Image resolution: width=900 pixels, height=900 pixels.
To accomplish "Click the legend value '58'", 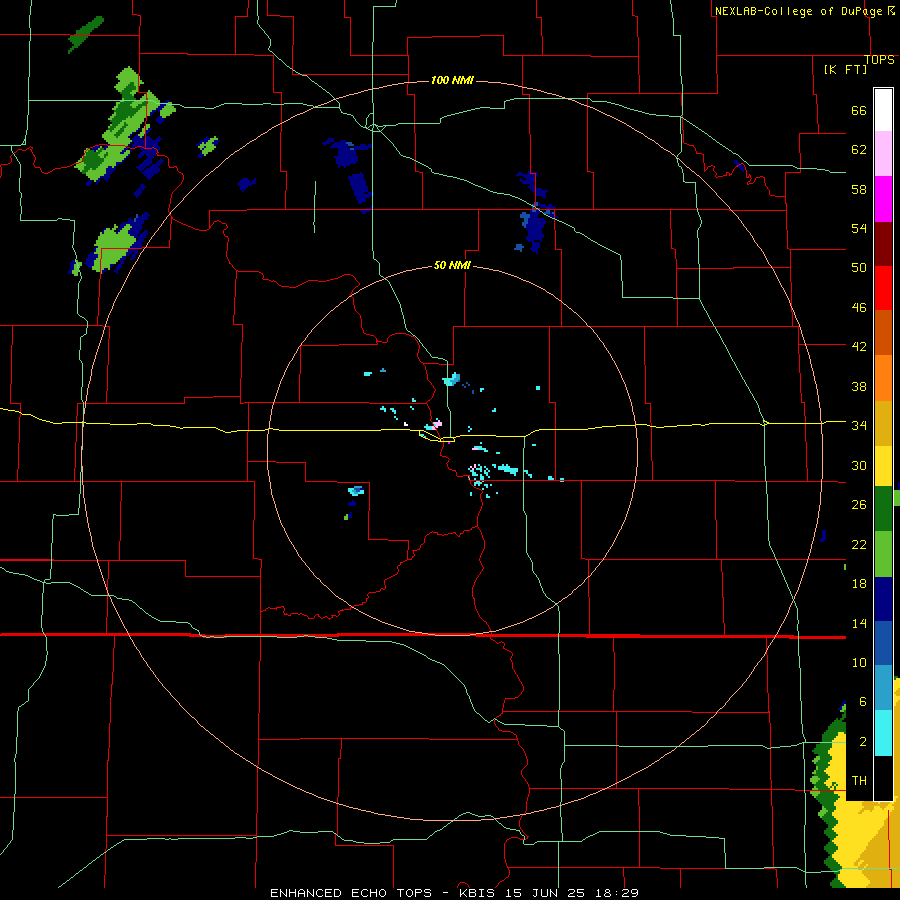I will point(859,189).
